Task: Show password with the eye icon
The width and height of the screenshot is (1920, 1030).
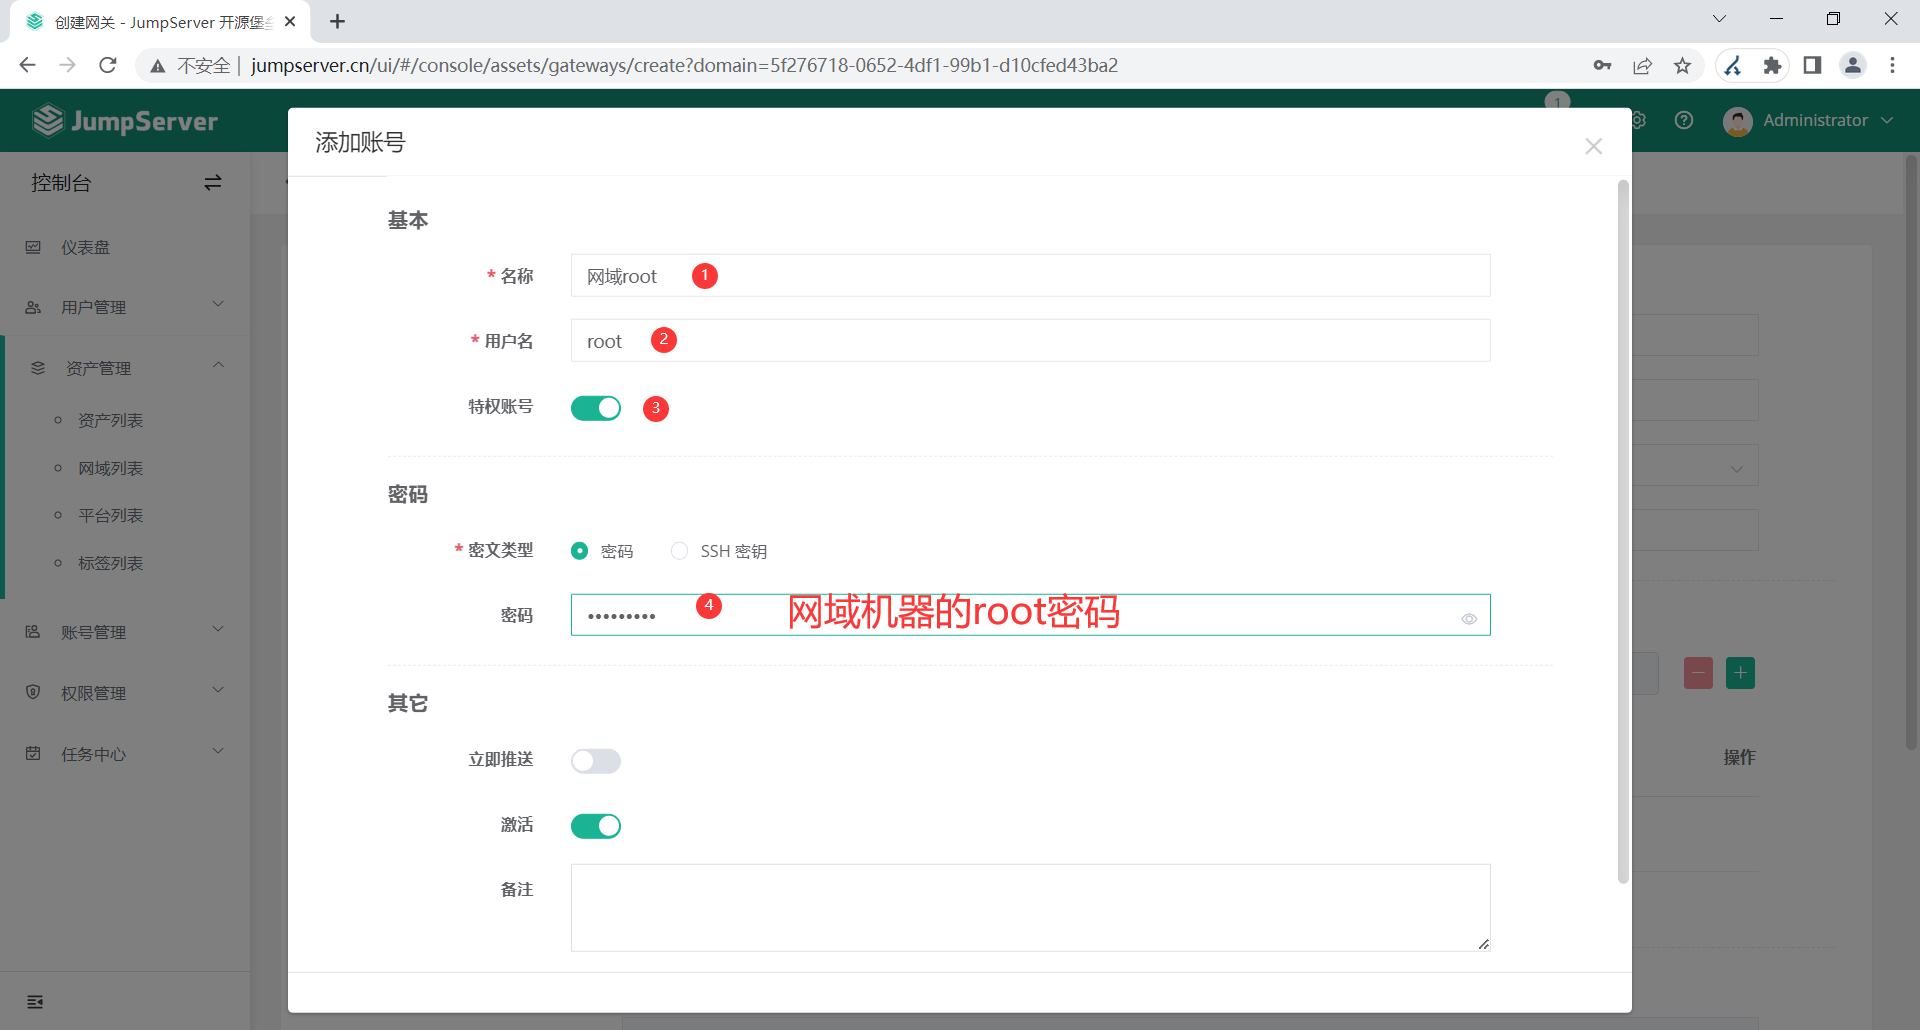Action: click(1469, 619)
